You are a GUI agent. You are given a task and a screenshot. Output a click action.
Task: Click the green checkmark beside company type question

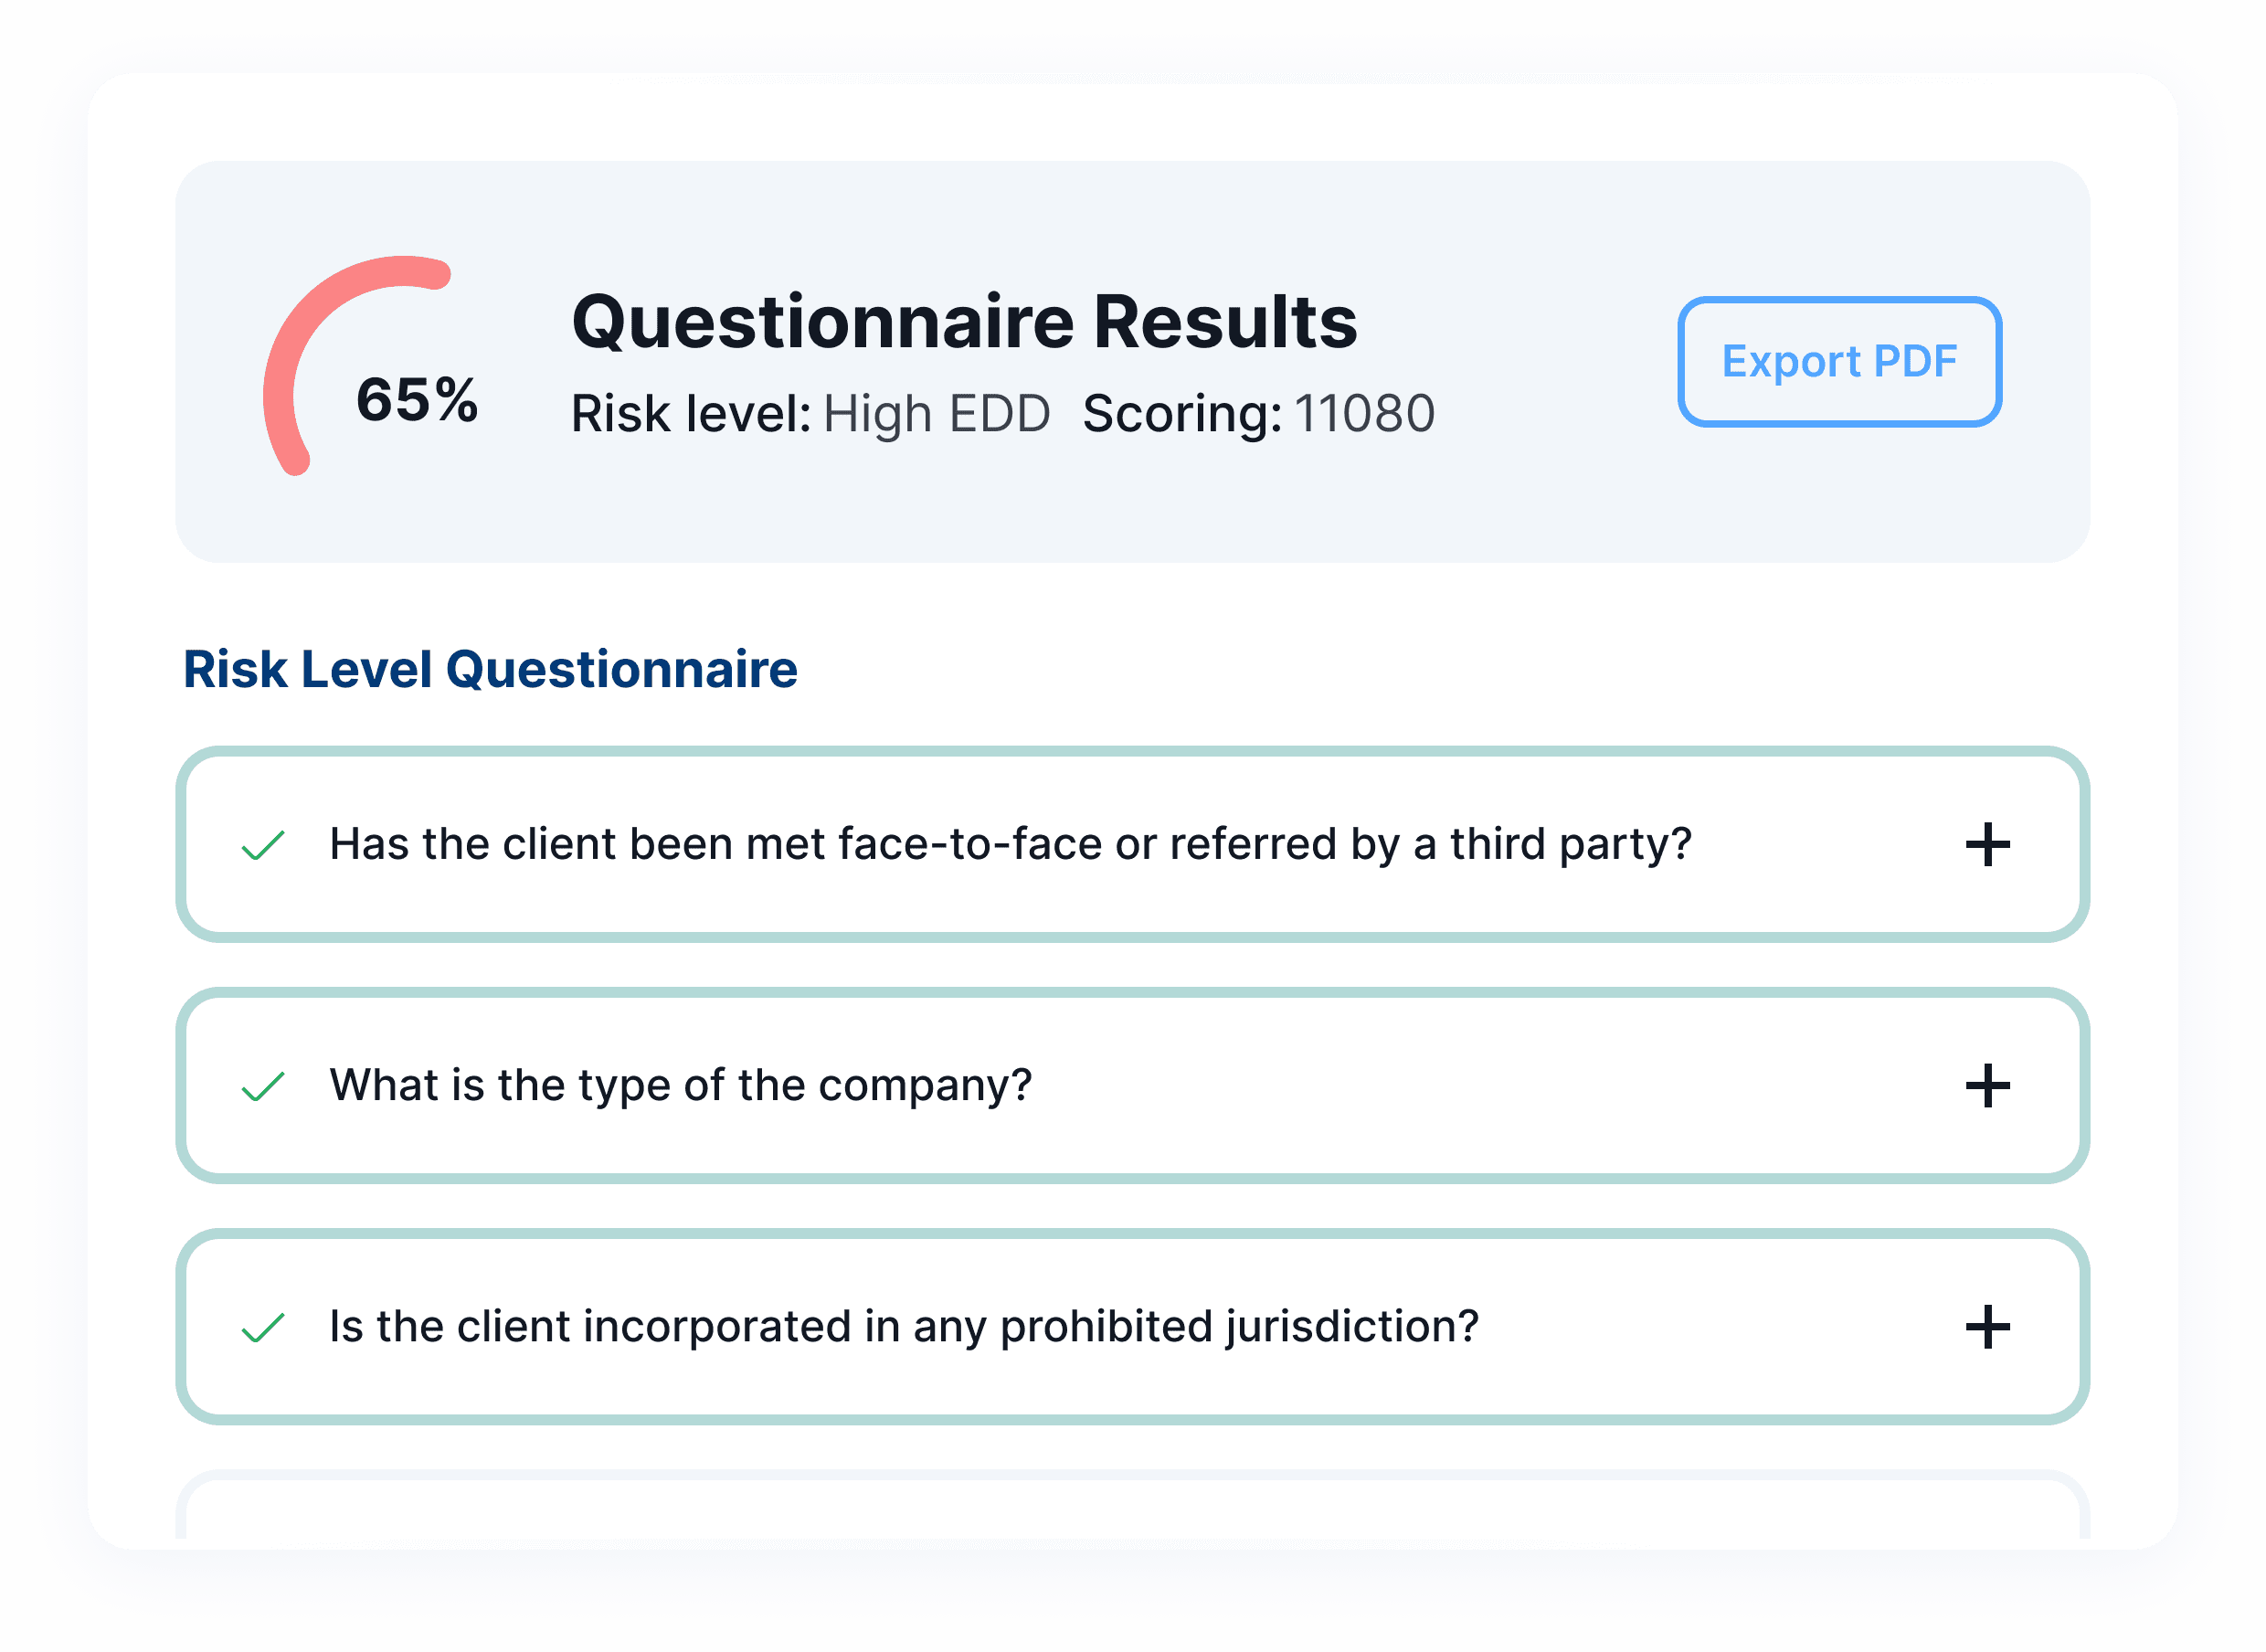263,1087
